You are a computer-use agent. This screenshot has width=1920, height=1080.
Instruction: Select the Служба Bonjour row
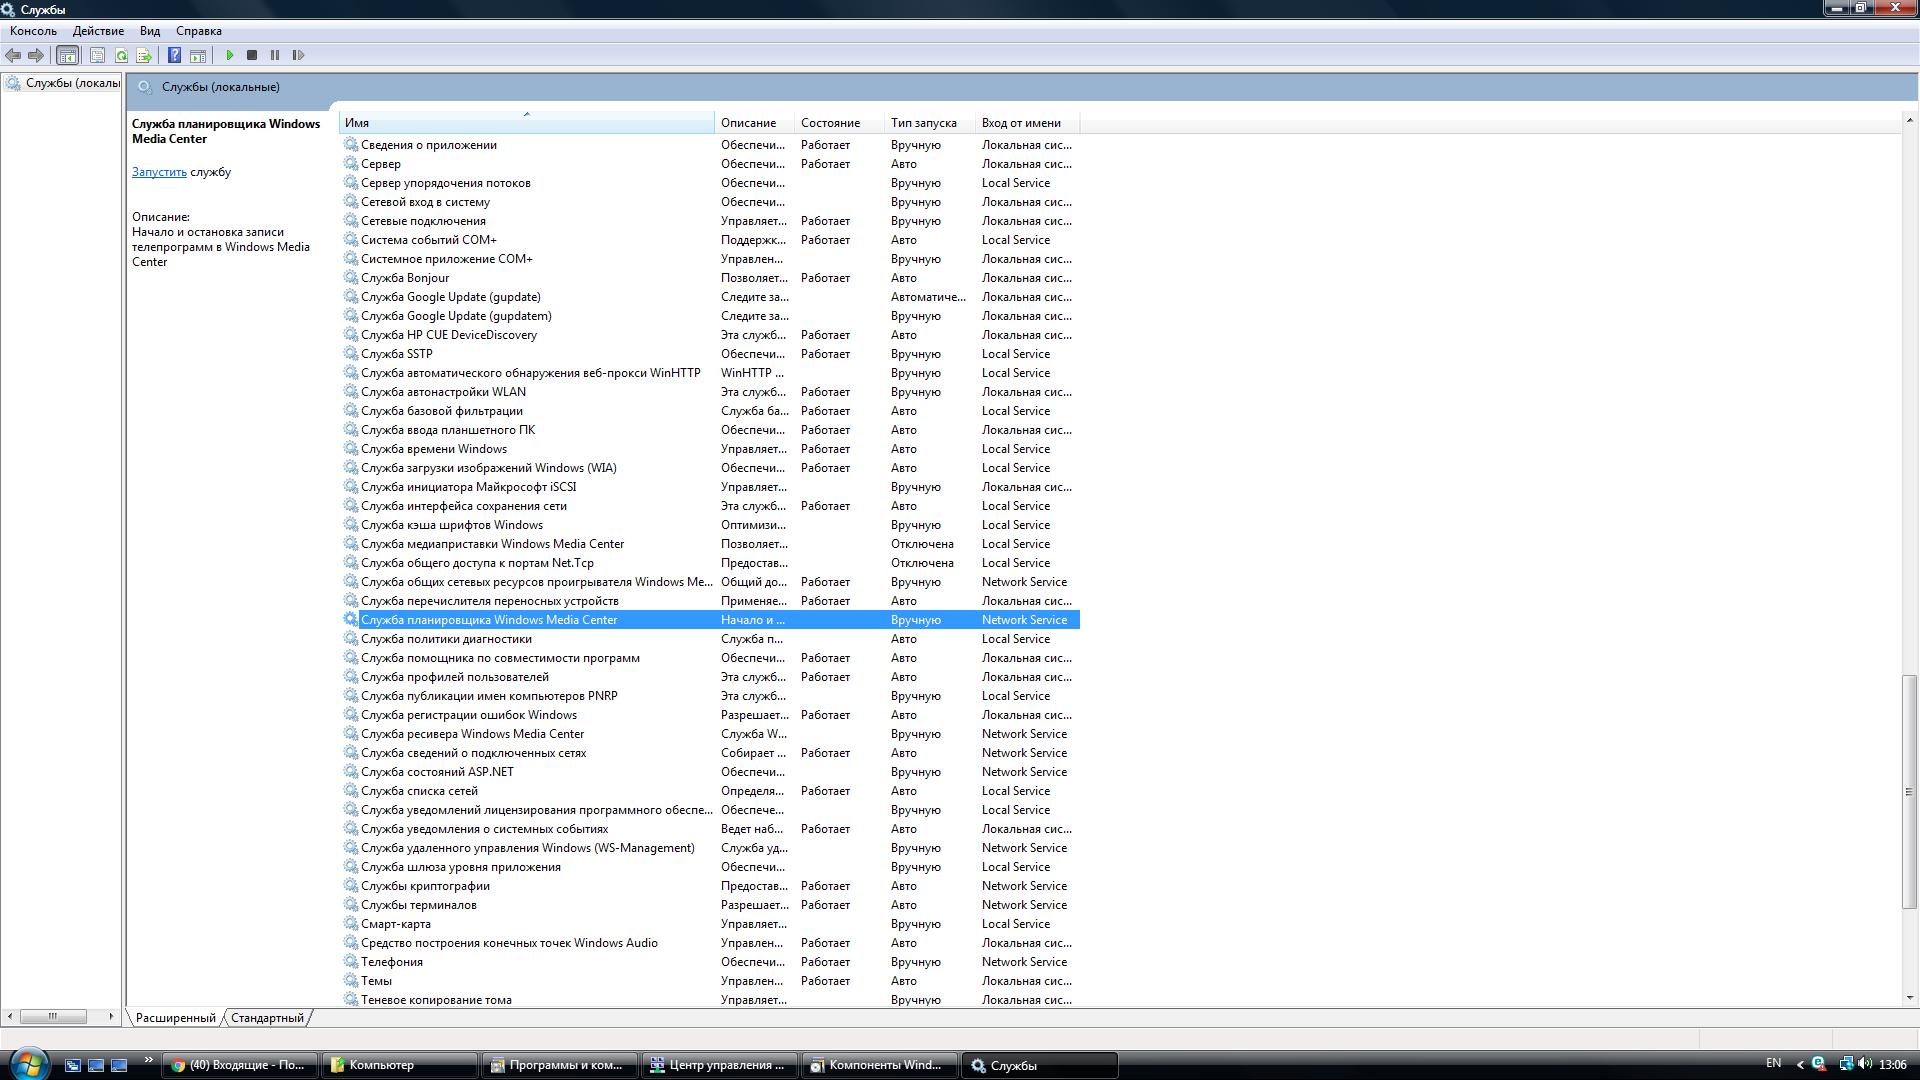click(x=405, y=278)
